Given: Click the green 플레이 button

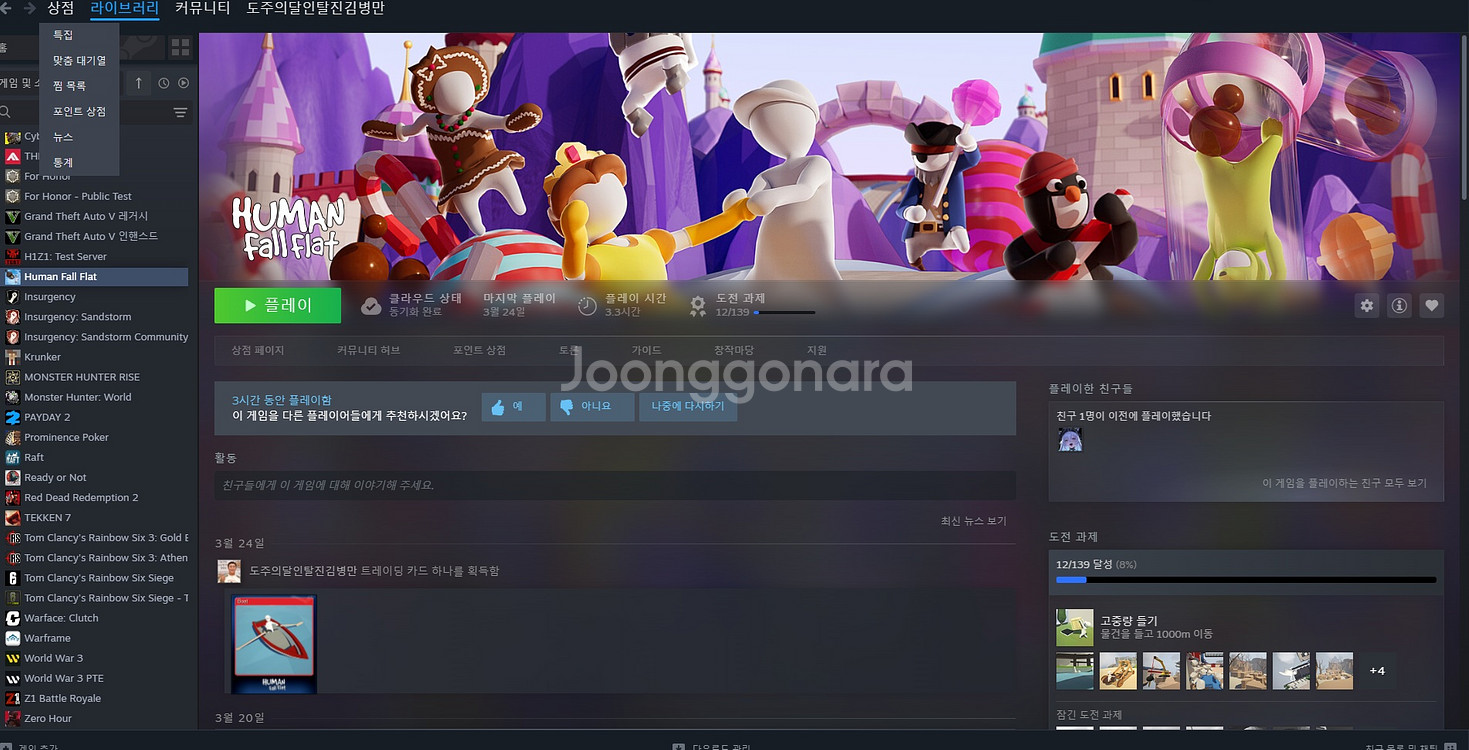Looking at the screenshot, I should pyautogui.click(x=277, y=306).
